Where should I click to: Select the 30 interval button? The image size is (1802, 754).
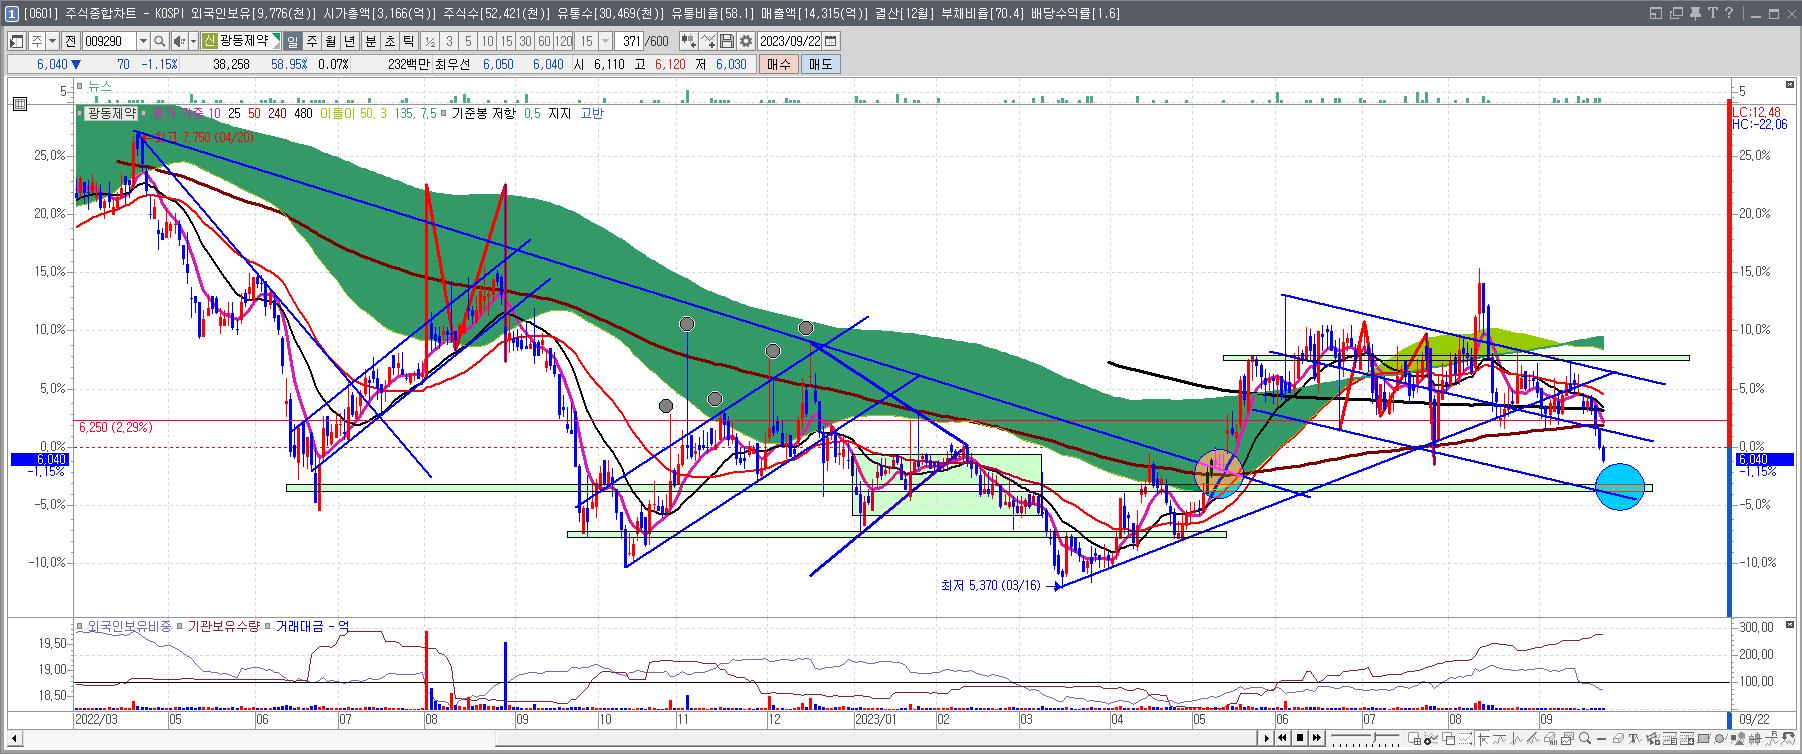tap(525, 41)
